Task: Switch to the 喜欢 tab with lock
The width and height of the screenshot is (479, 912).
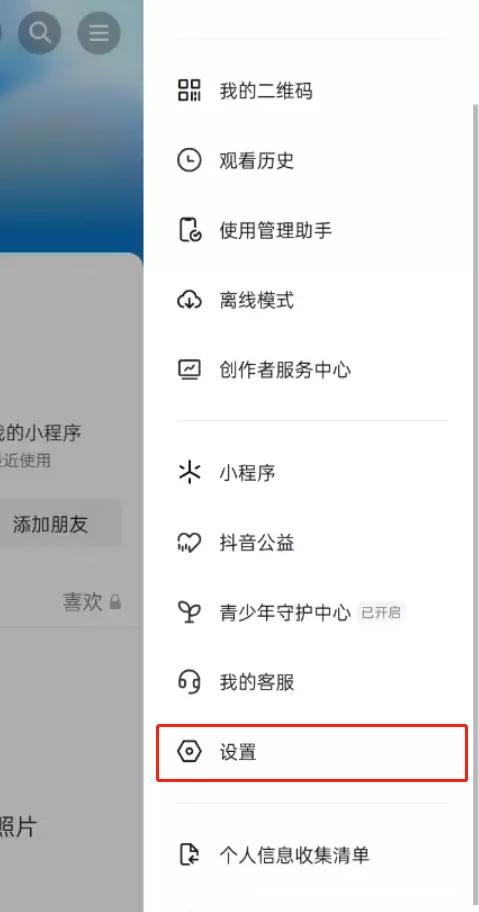Action: pyautogui.click(x=92, y=601)
